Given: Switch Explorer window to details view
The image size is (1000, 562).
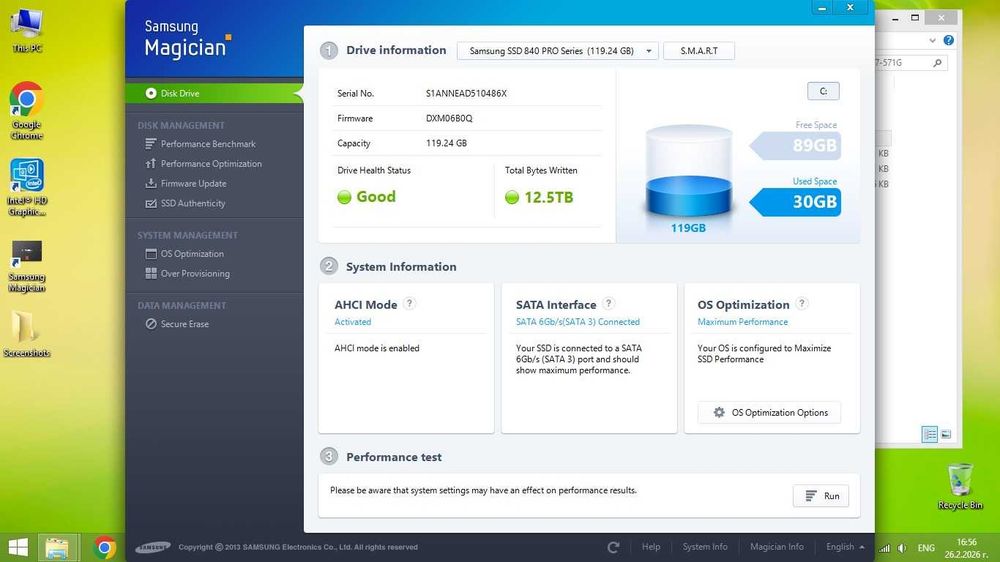Looking at the screenshot, I should (930, 434).
